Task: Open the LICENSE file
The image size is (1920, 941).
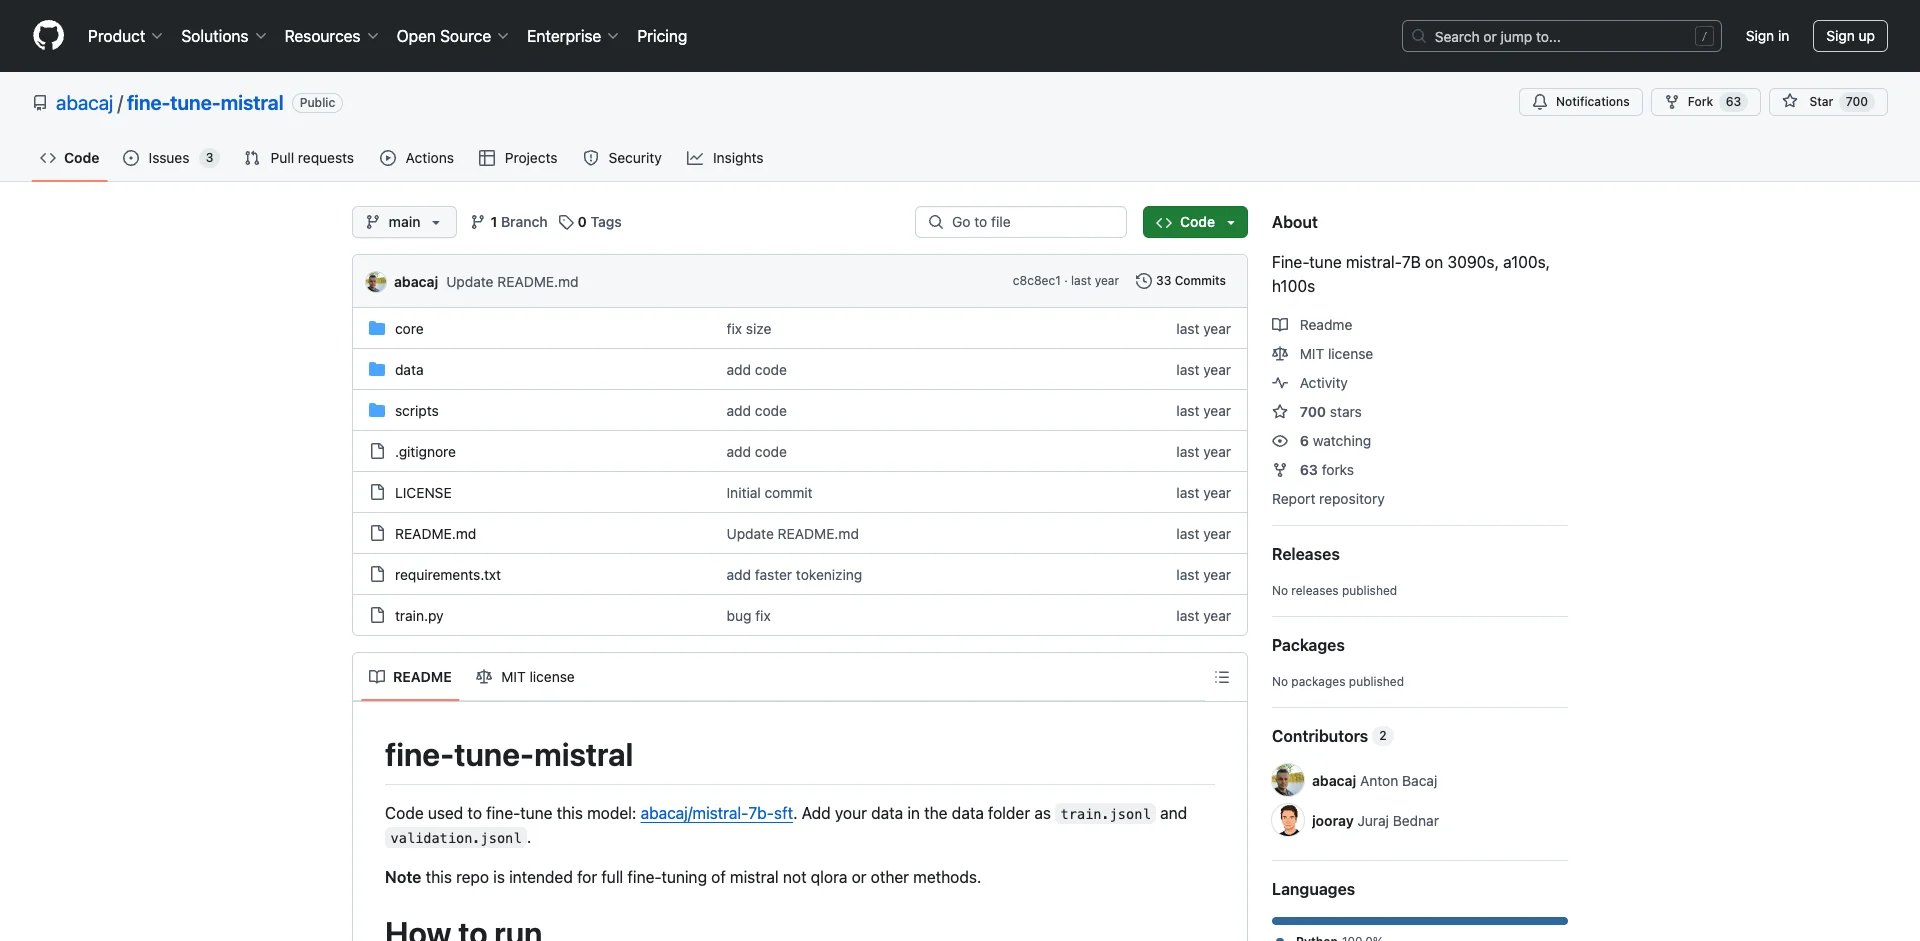Action: tap(423, 493)
